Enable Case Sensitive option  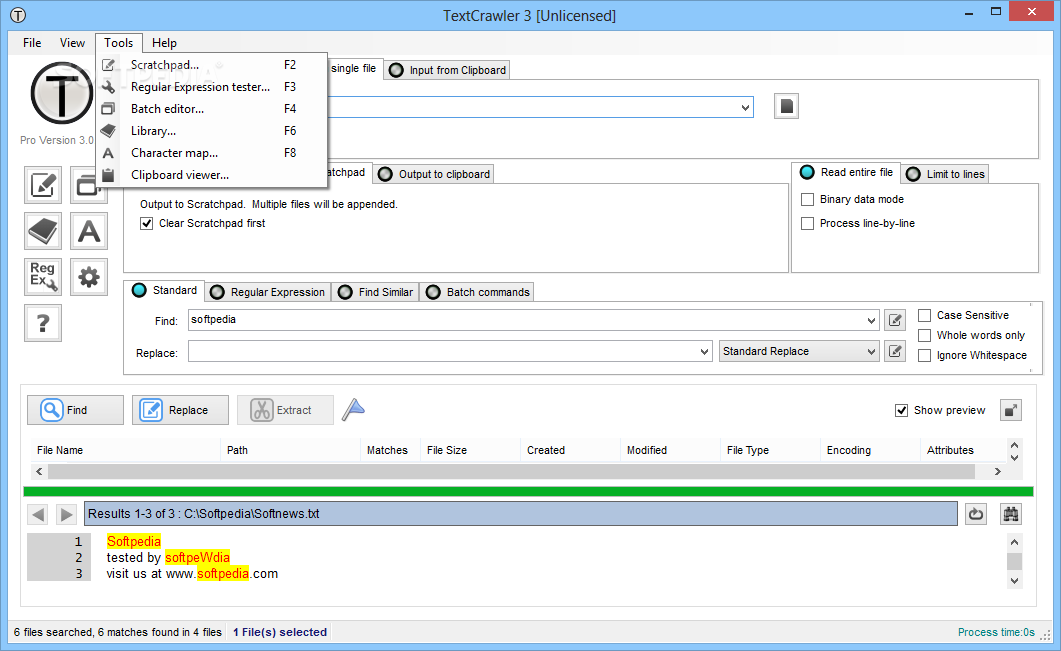tap(924, 315)
